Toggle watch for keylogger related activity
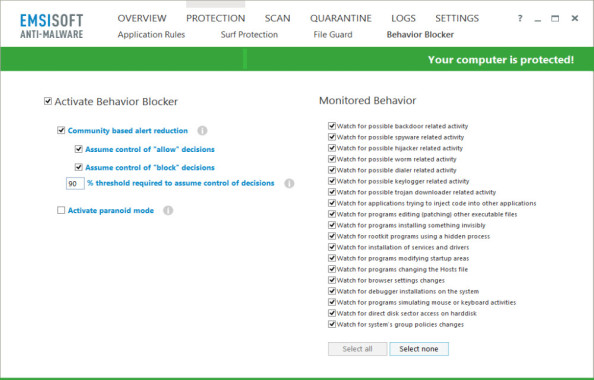 pyautogui.click(x=332, y=181)
